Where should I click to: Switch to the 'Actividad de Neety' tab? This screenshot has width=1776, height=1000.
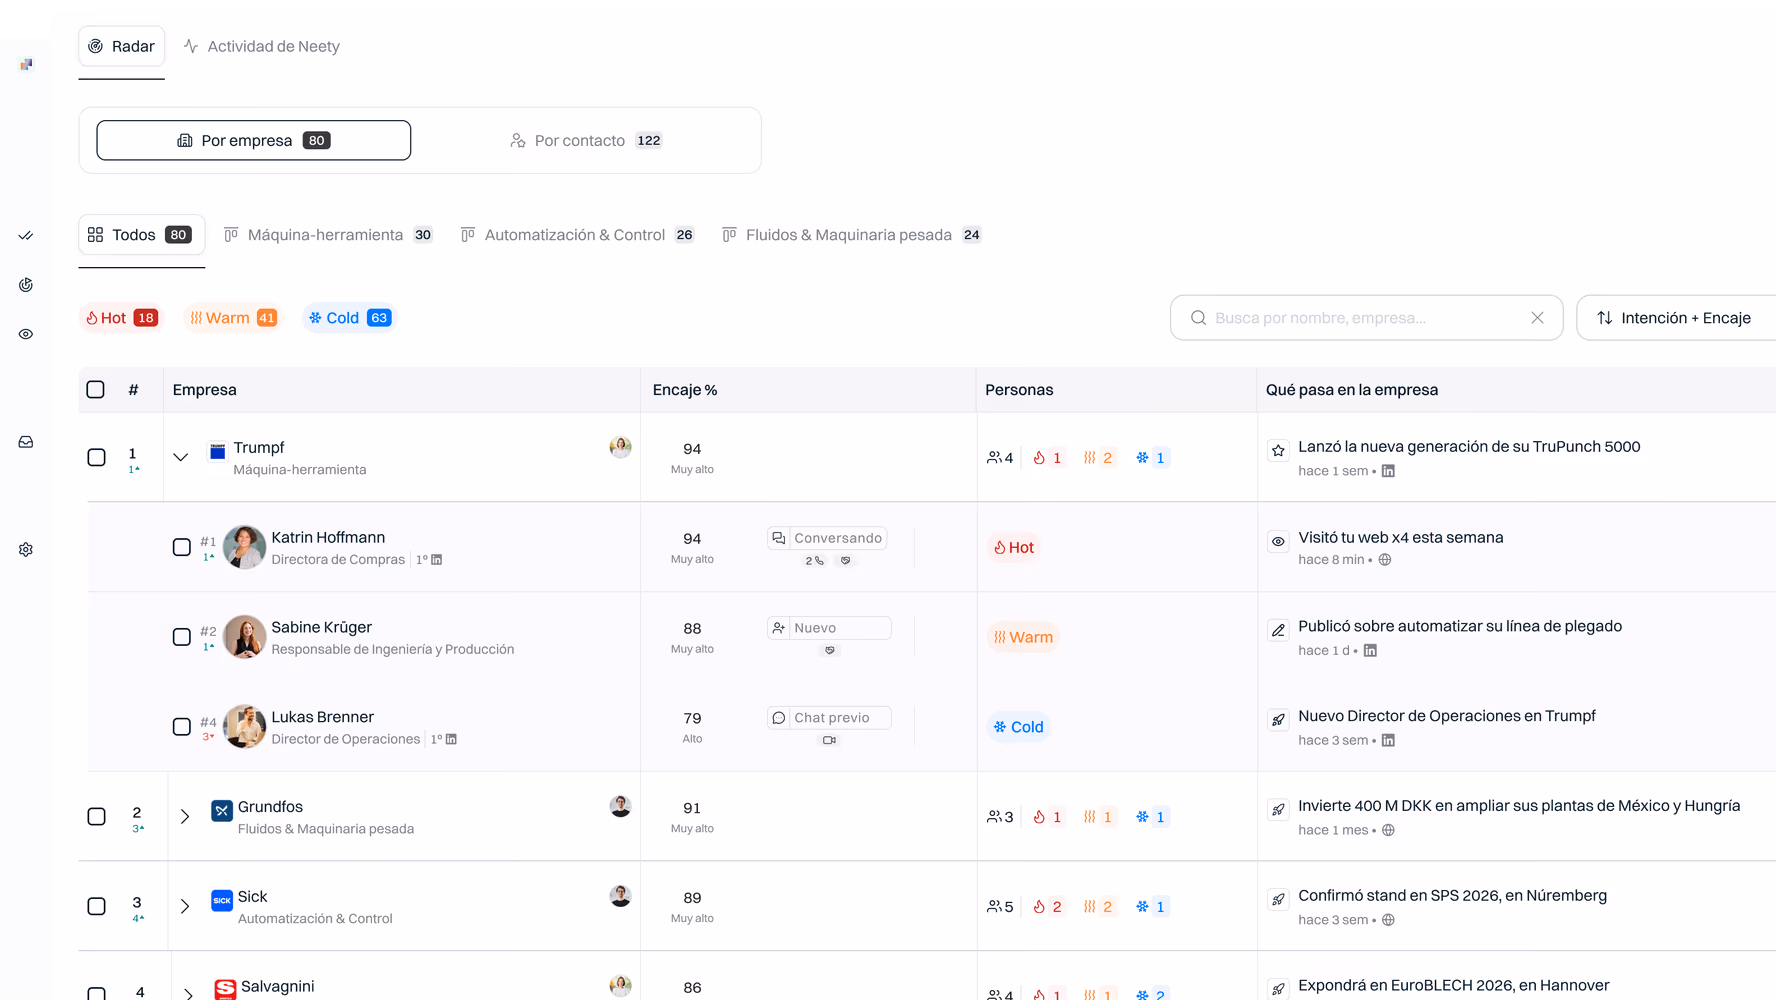tap(262, 46)
